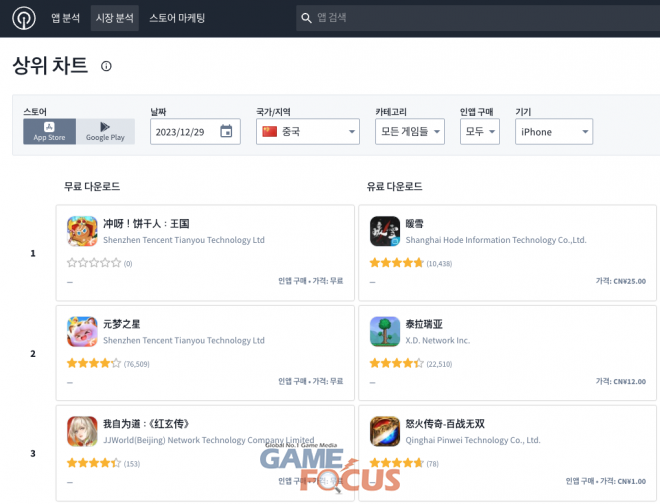This screenshot has width=660, height=504.
Task: Click the 元梦之星 app icon
Action: (82, 331)
